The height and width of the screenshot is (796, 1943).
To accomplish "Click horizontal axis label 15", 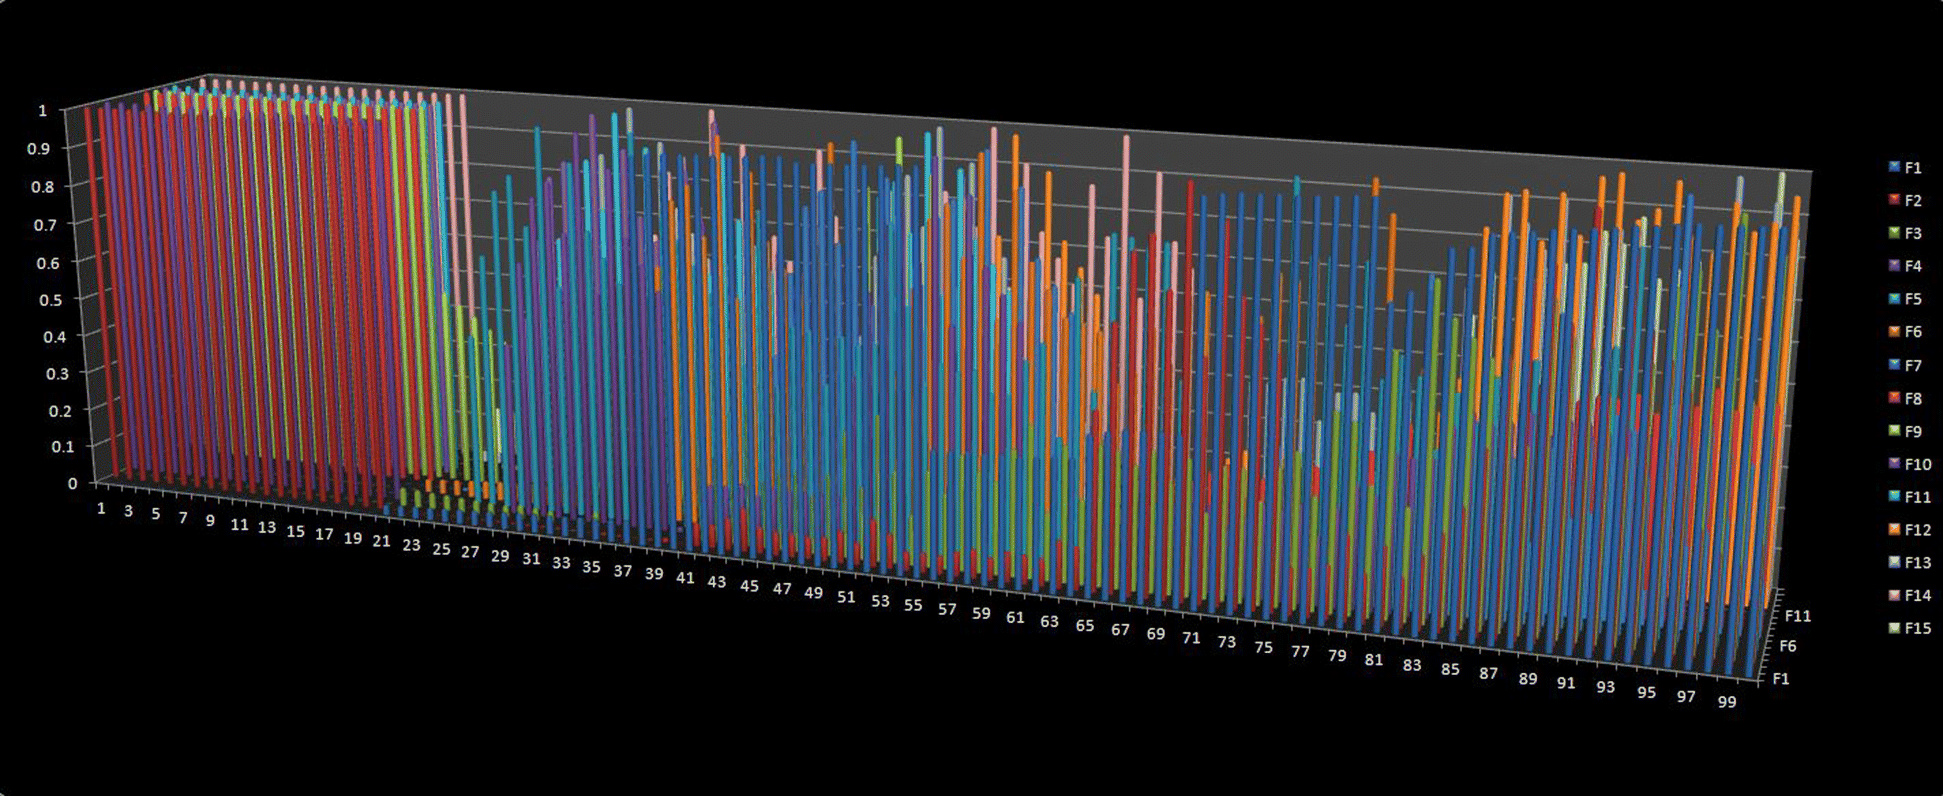I will pyautogui.click(x=295, y=532).
